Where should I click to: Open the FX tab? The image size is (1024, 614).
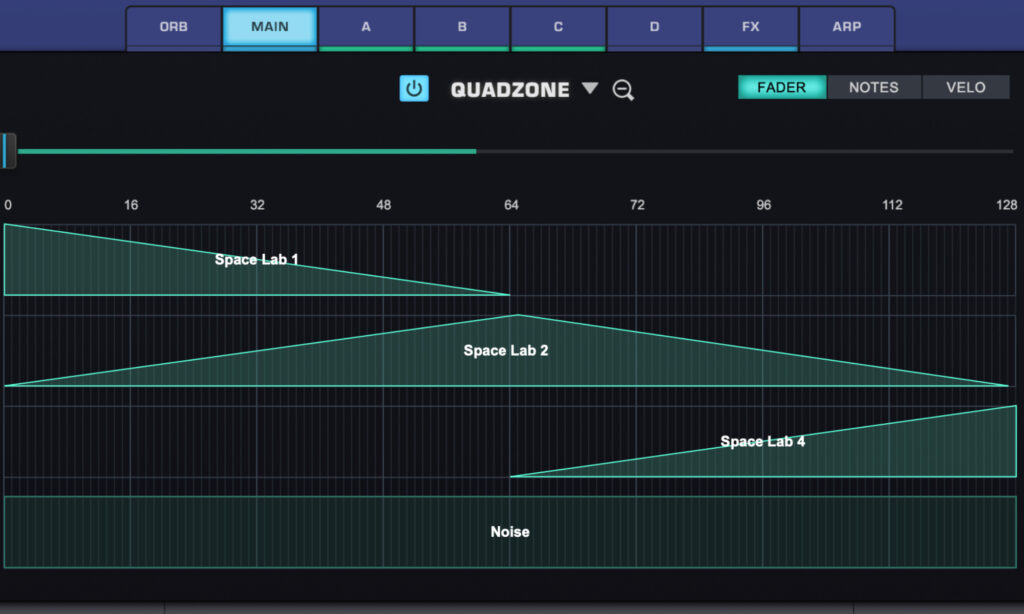750,27
